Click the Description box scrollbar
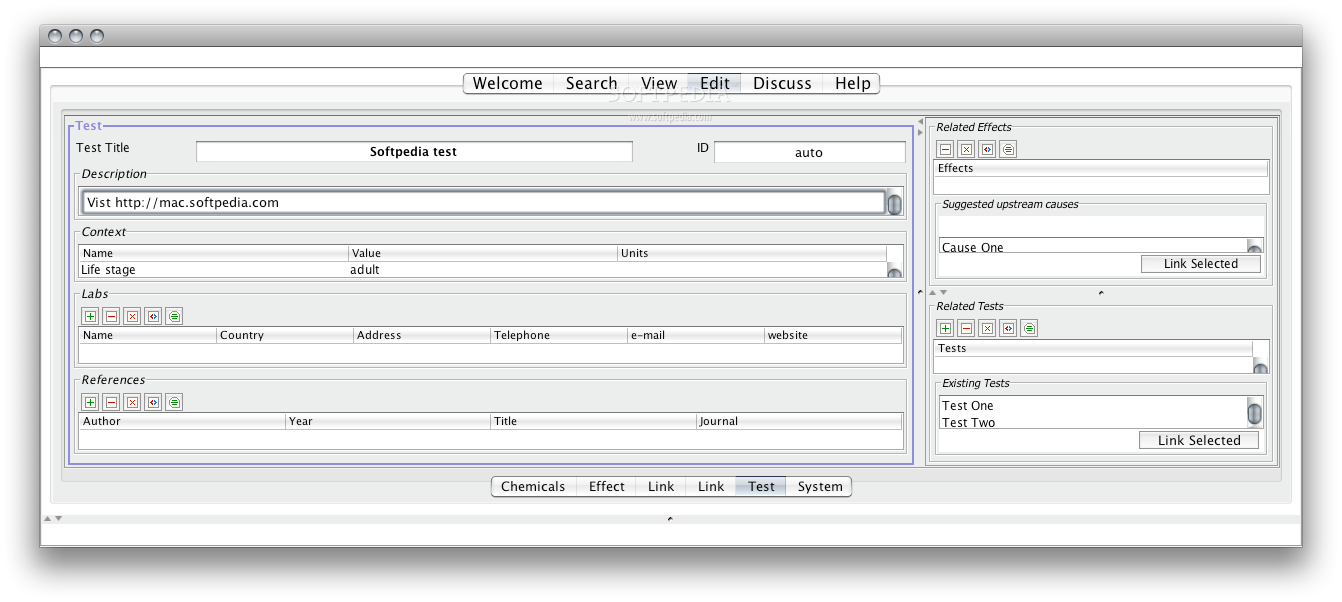 [x=894, y=203]
